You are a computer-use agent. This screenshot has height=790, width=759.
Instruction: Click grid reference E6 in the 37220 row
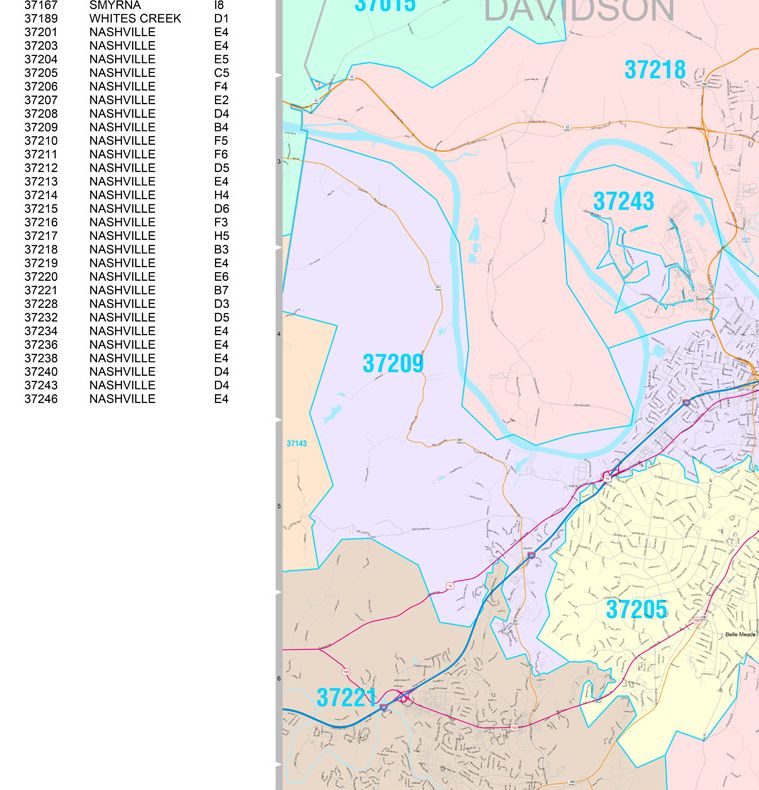pos(221,277)
